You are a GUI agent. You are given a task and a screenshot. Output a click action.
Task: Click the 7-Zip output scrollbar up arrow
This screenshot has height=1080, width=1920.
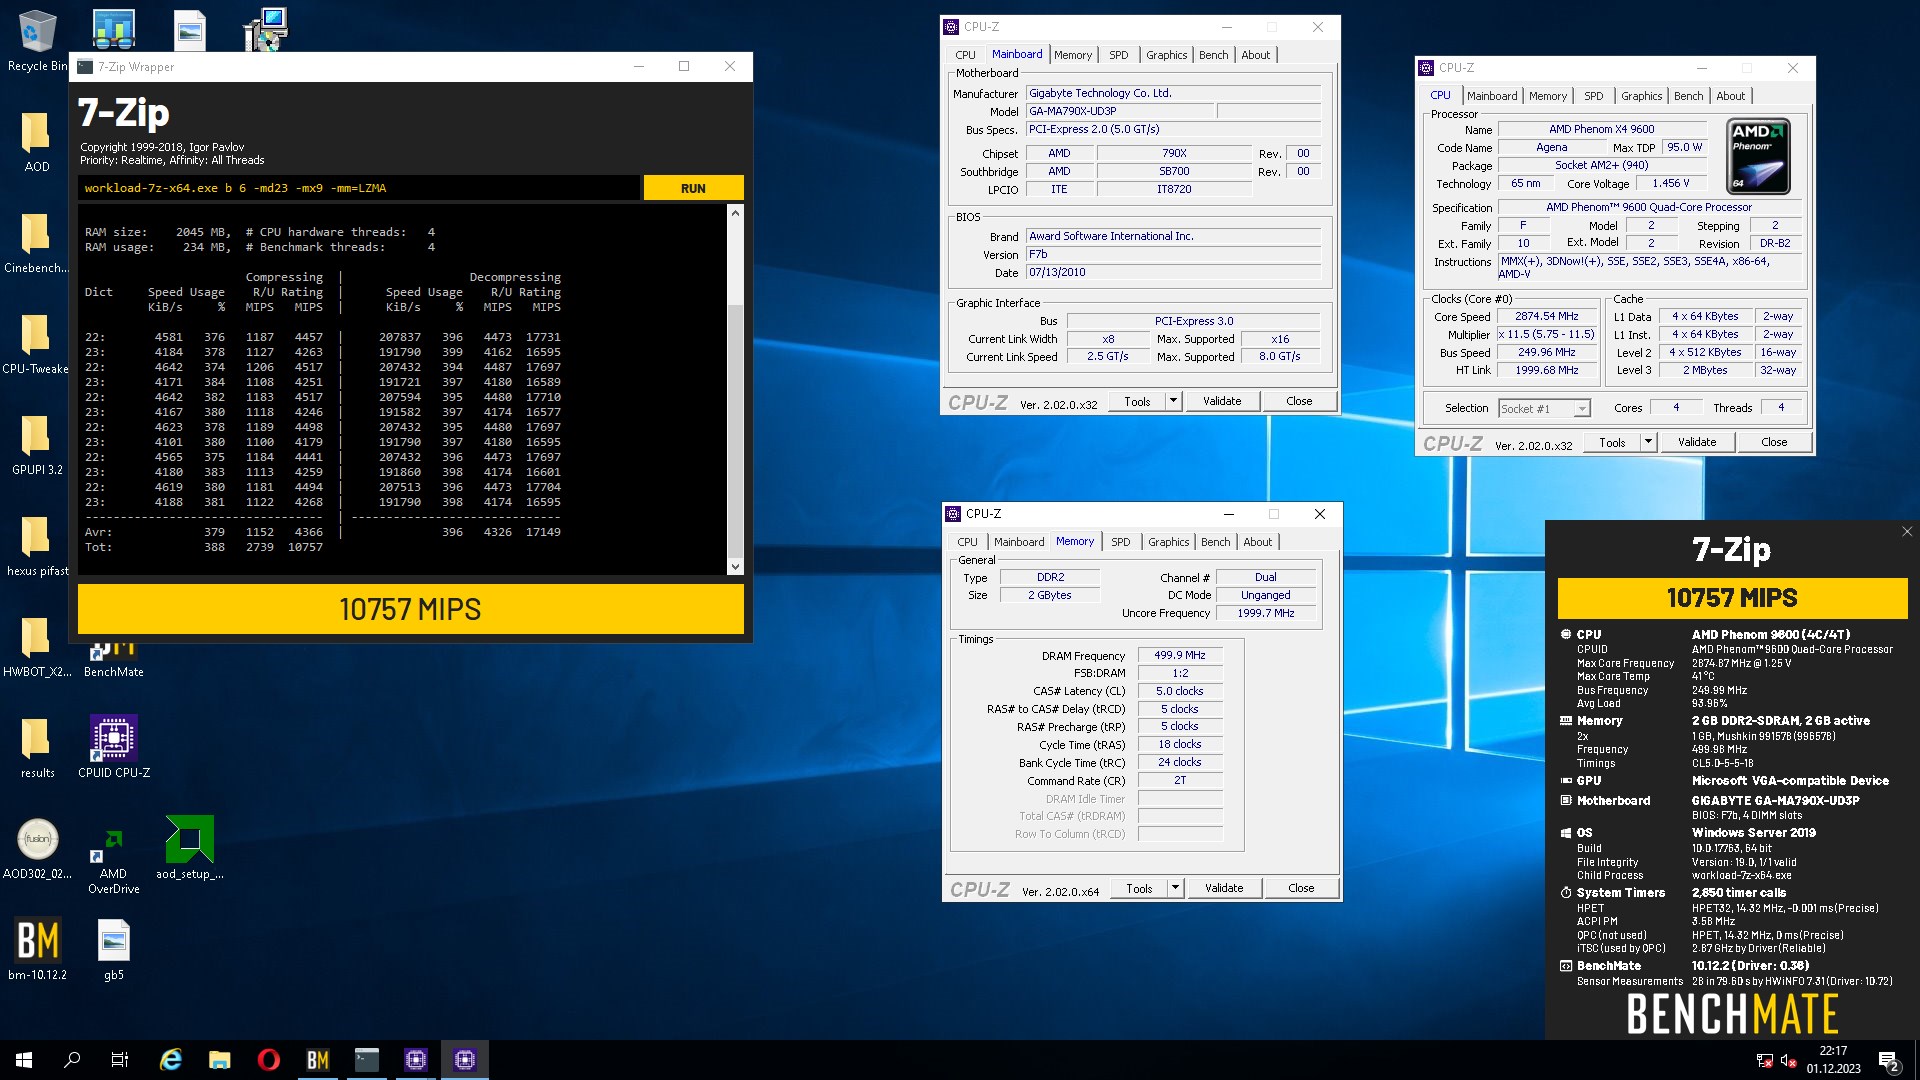[735, 213]
